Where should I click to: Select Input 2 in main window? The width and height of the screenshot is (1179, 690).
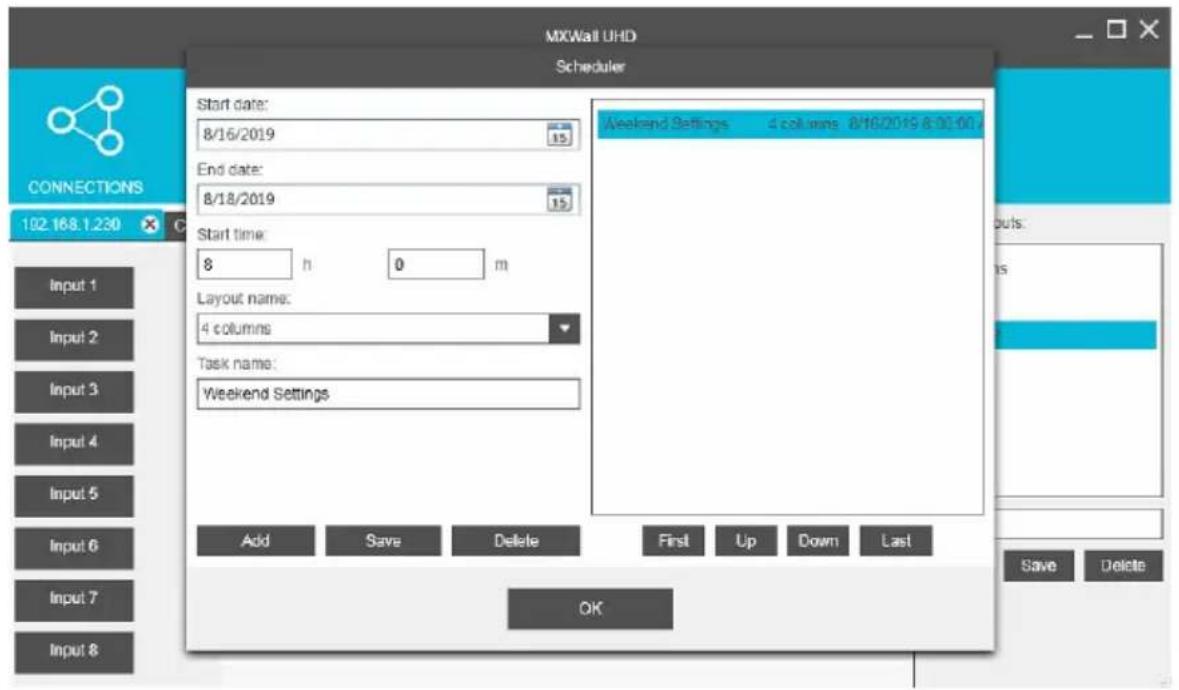(74, 338)
